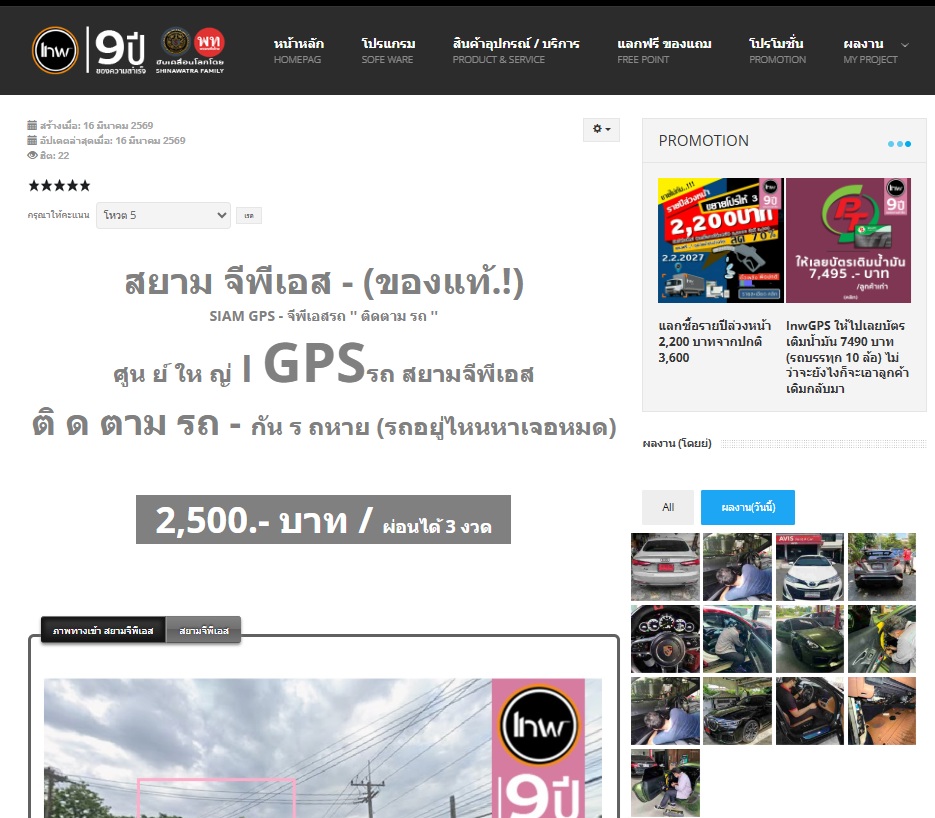Open Porsche steering wheel dashboard thumbnail
935x818 pixels.
(665, 639)
